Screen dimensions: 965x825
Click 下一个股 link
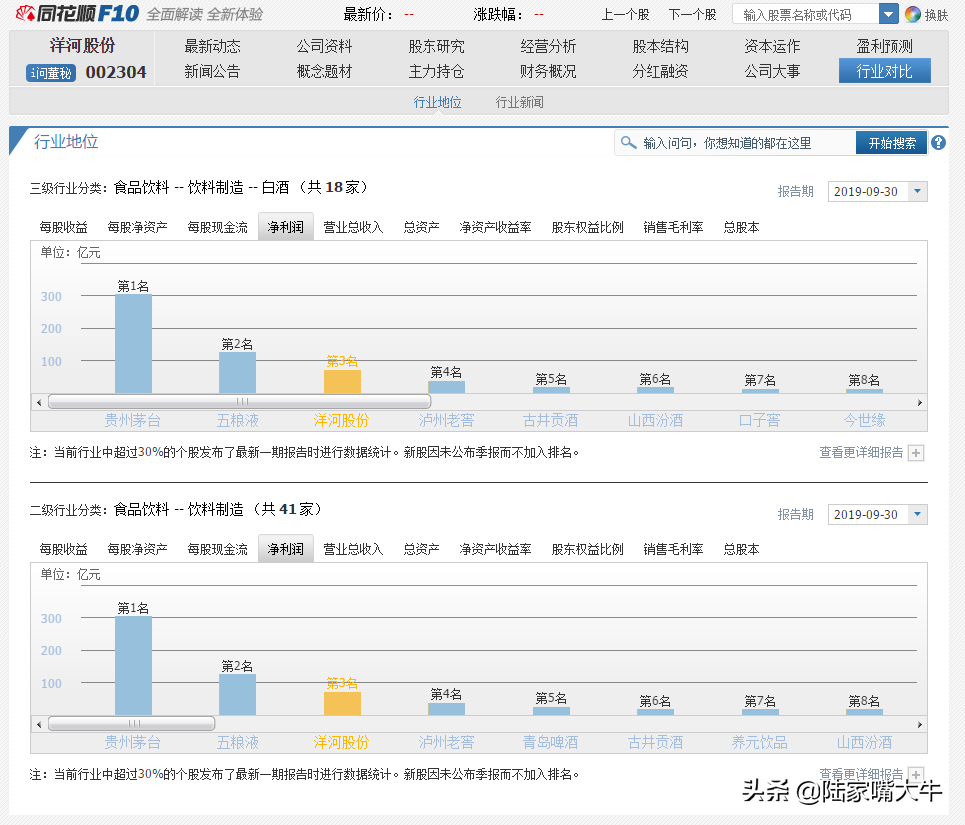coord(692,14)
